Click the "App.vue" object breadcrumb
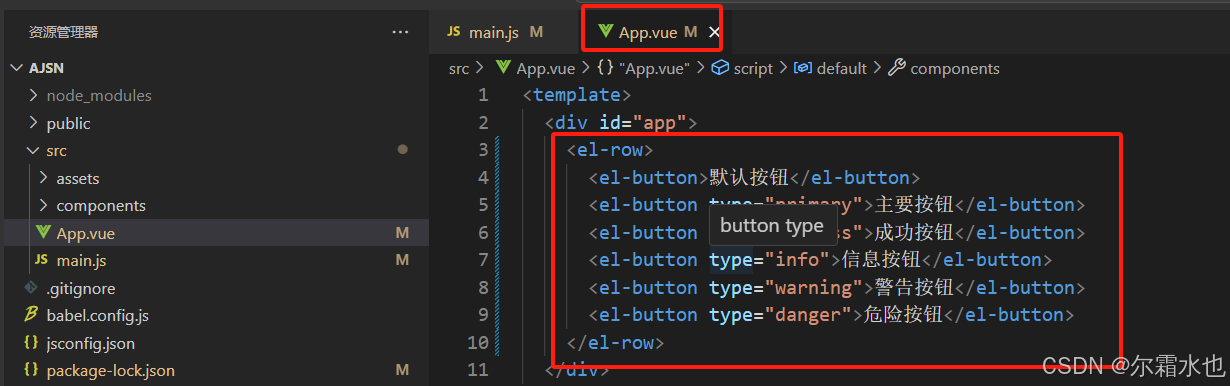This screenshot has width=1230, height=386. coord(655,69)
